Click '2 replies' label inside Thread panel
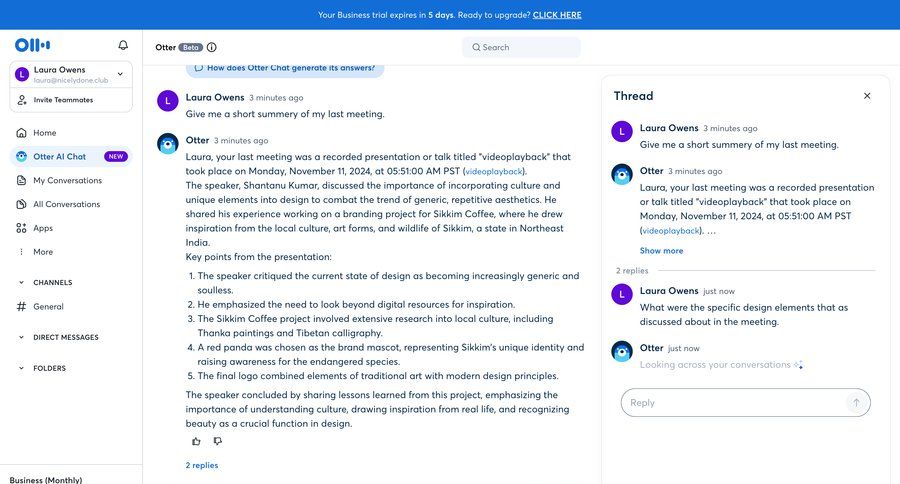 pos(632,270)
